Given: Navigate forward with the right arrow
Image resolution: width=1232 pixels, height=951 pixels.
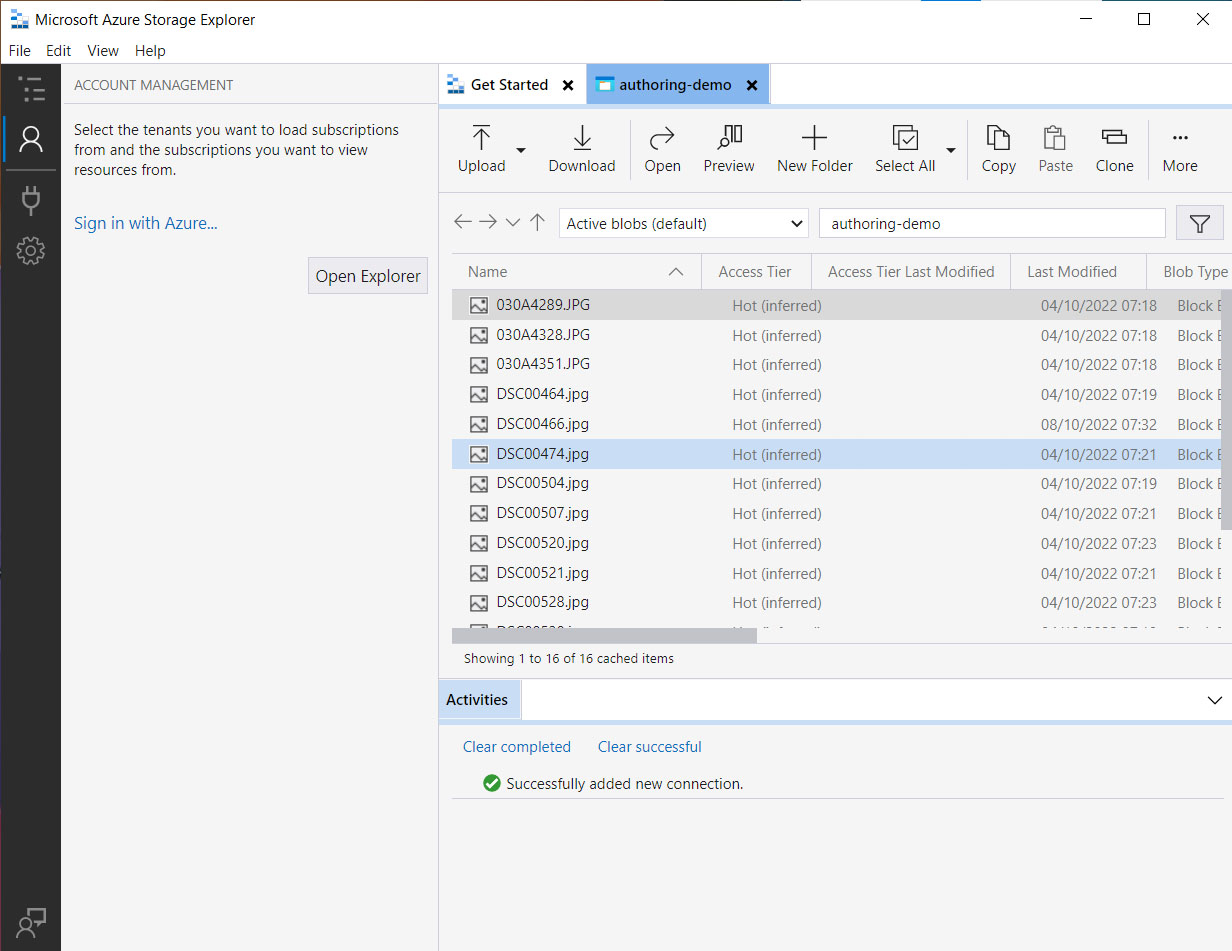Looking at the screenshot, I should click(488, 222).
